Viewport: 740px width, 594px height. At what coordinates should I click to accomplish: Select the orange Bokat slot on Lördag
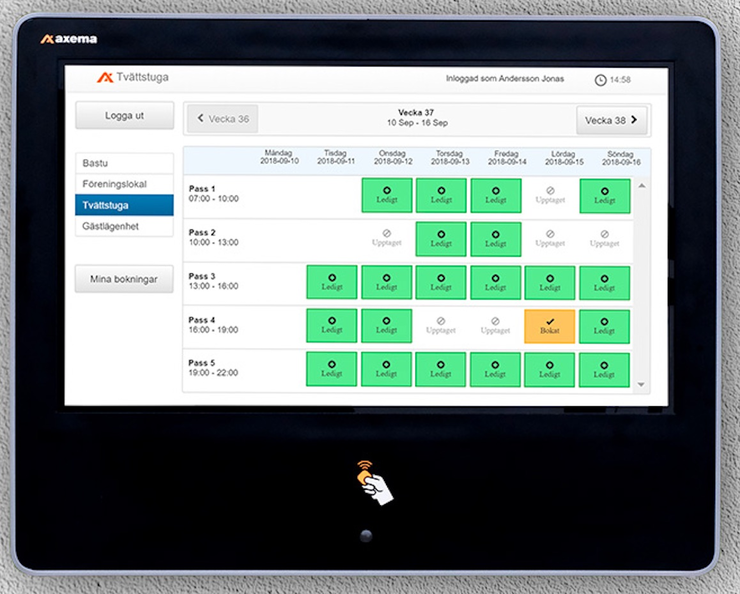[x=549, y=326]
